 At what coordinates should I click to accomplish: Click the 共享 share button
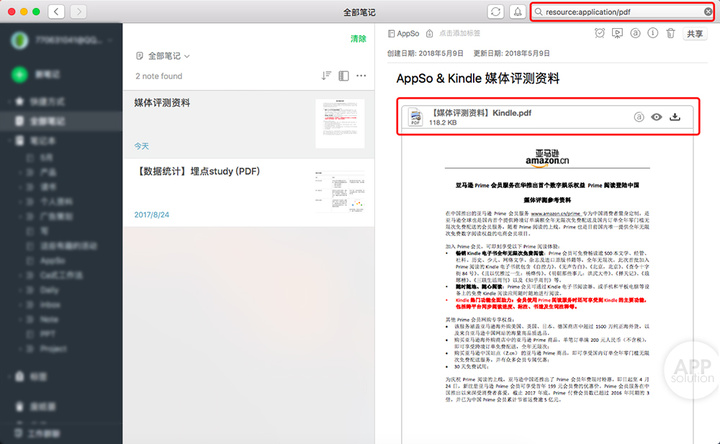point(695,34)
